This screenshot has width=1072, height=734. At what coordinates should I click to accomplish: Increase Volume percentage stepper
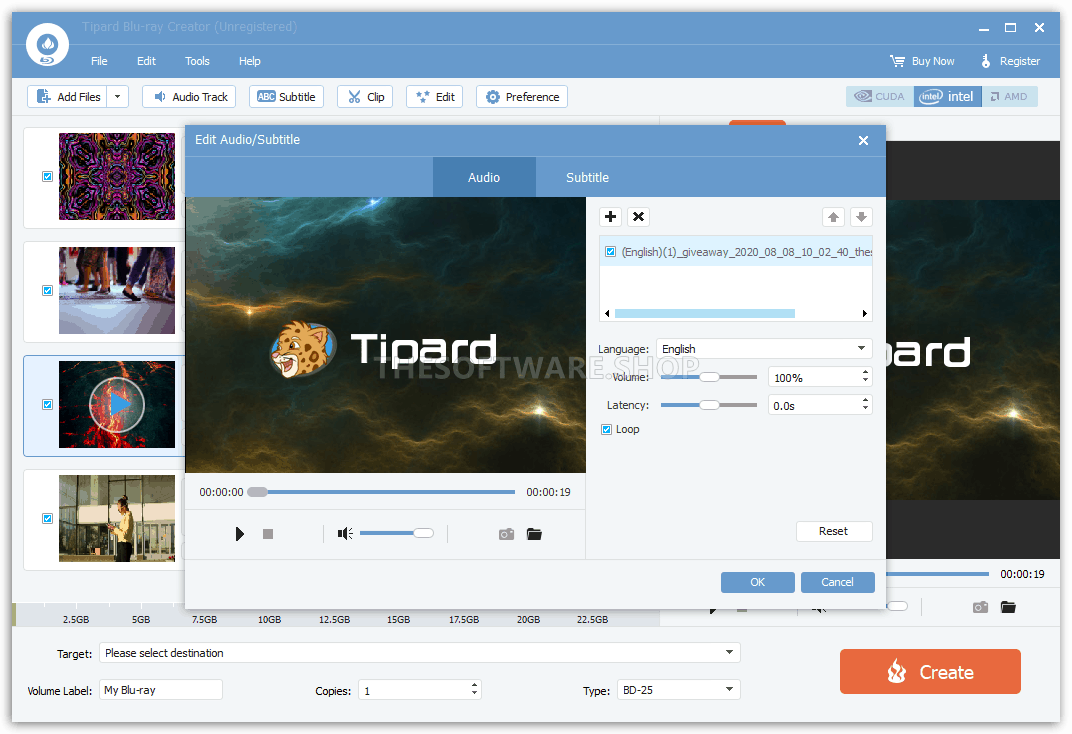click(866, 372)
